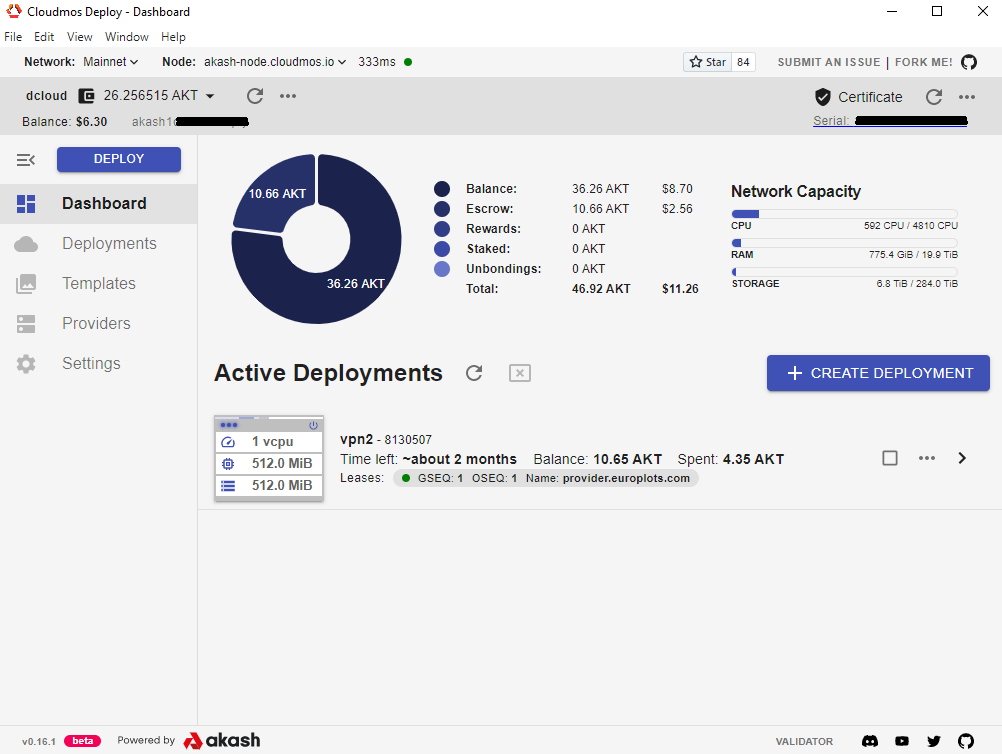This screenshot has width=1002, height=754.
Task: Click SUBMIT AN ISSUE link
Action: [829, 62]
